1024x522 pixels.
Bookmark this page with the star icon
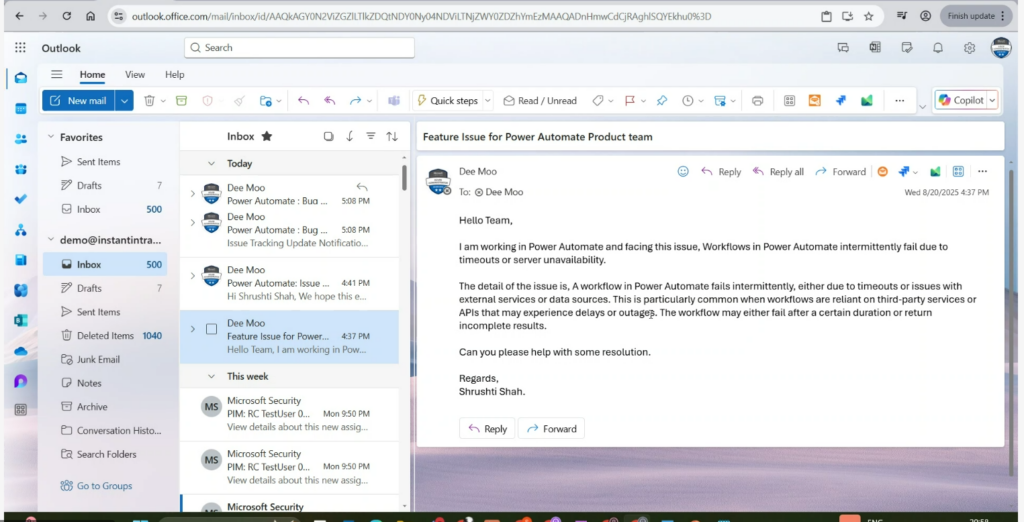click(869, 16)
